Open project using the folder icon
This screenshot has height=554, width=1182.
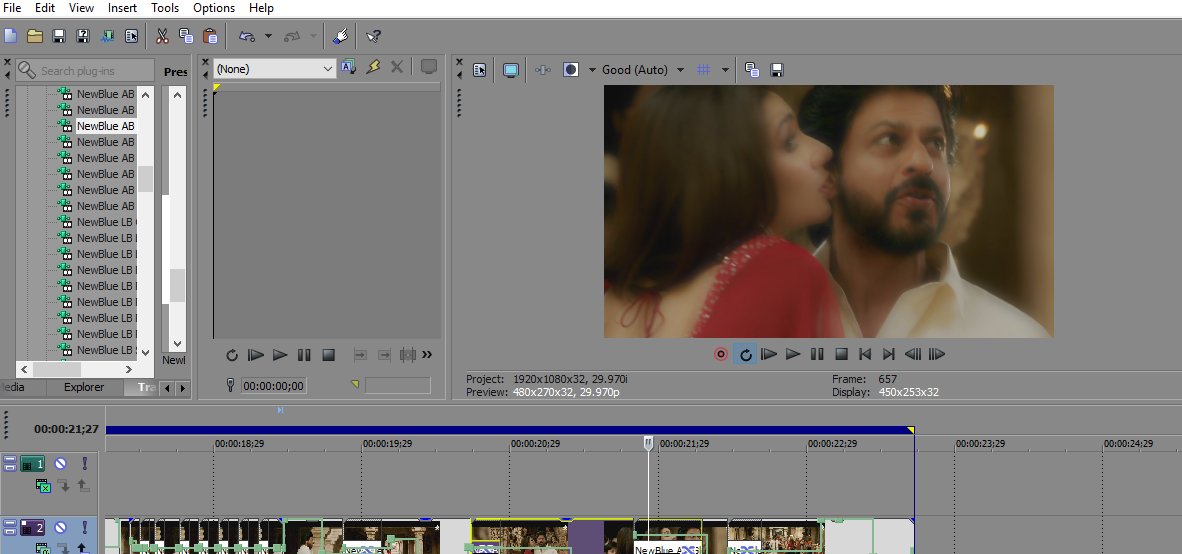point(35,35)
